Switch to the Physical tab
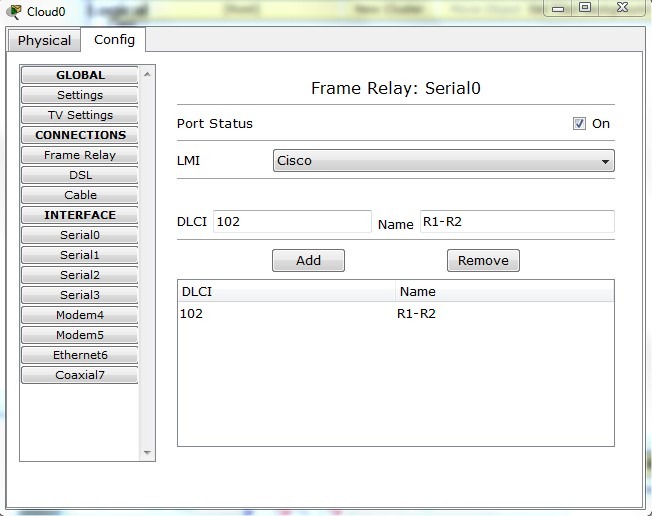The width and height of the screenshot is (652, 516). pos(44,40)
